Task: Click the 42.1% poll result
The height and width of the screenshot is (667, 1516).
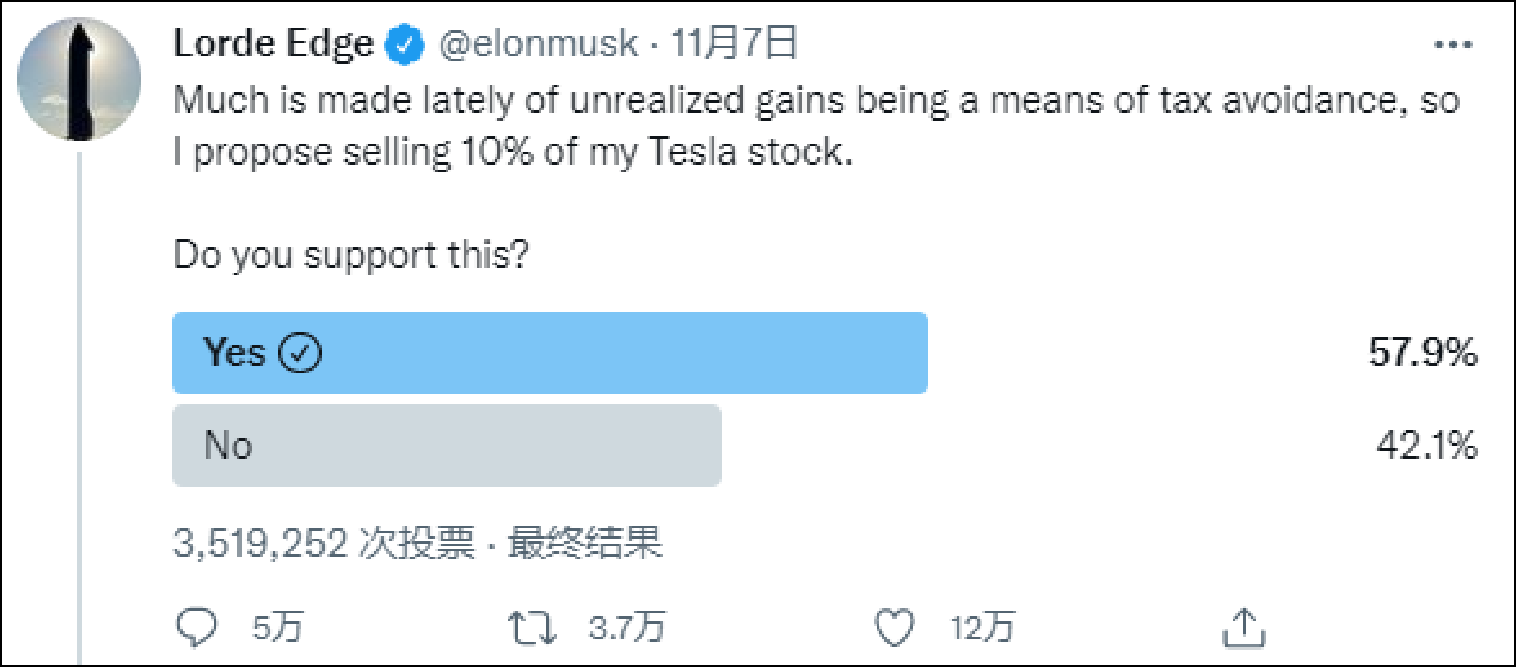Action: click(x=1426, y=445)
